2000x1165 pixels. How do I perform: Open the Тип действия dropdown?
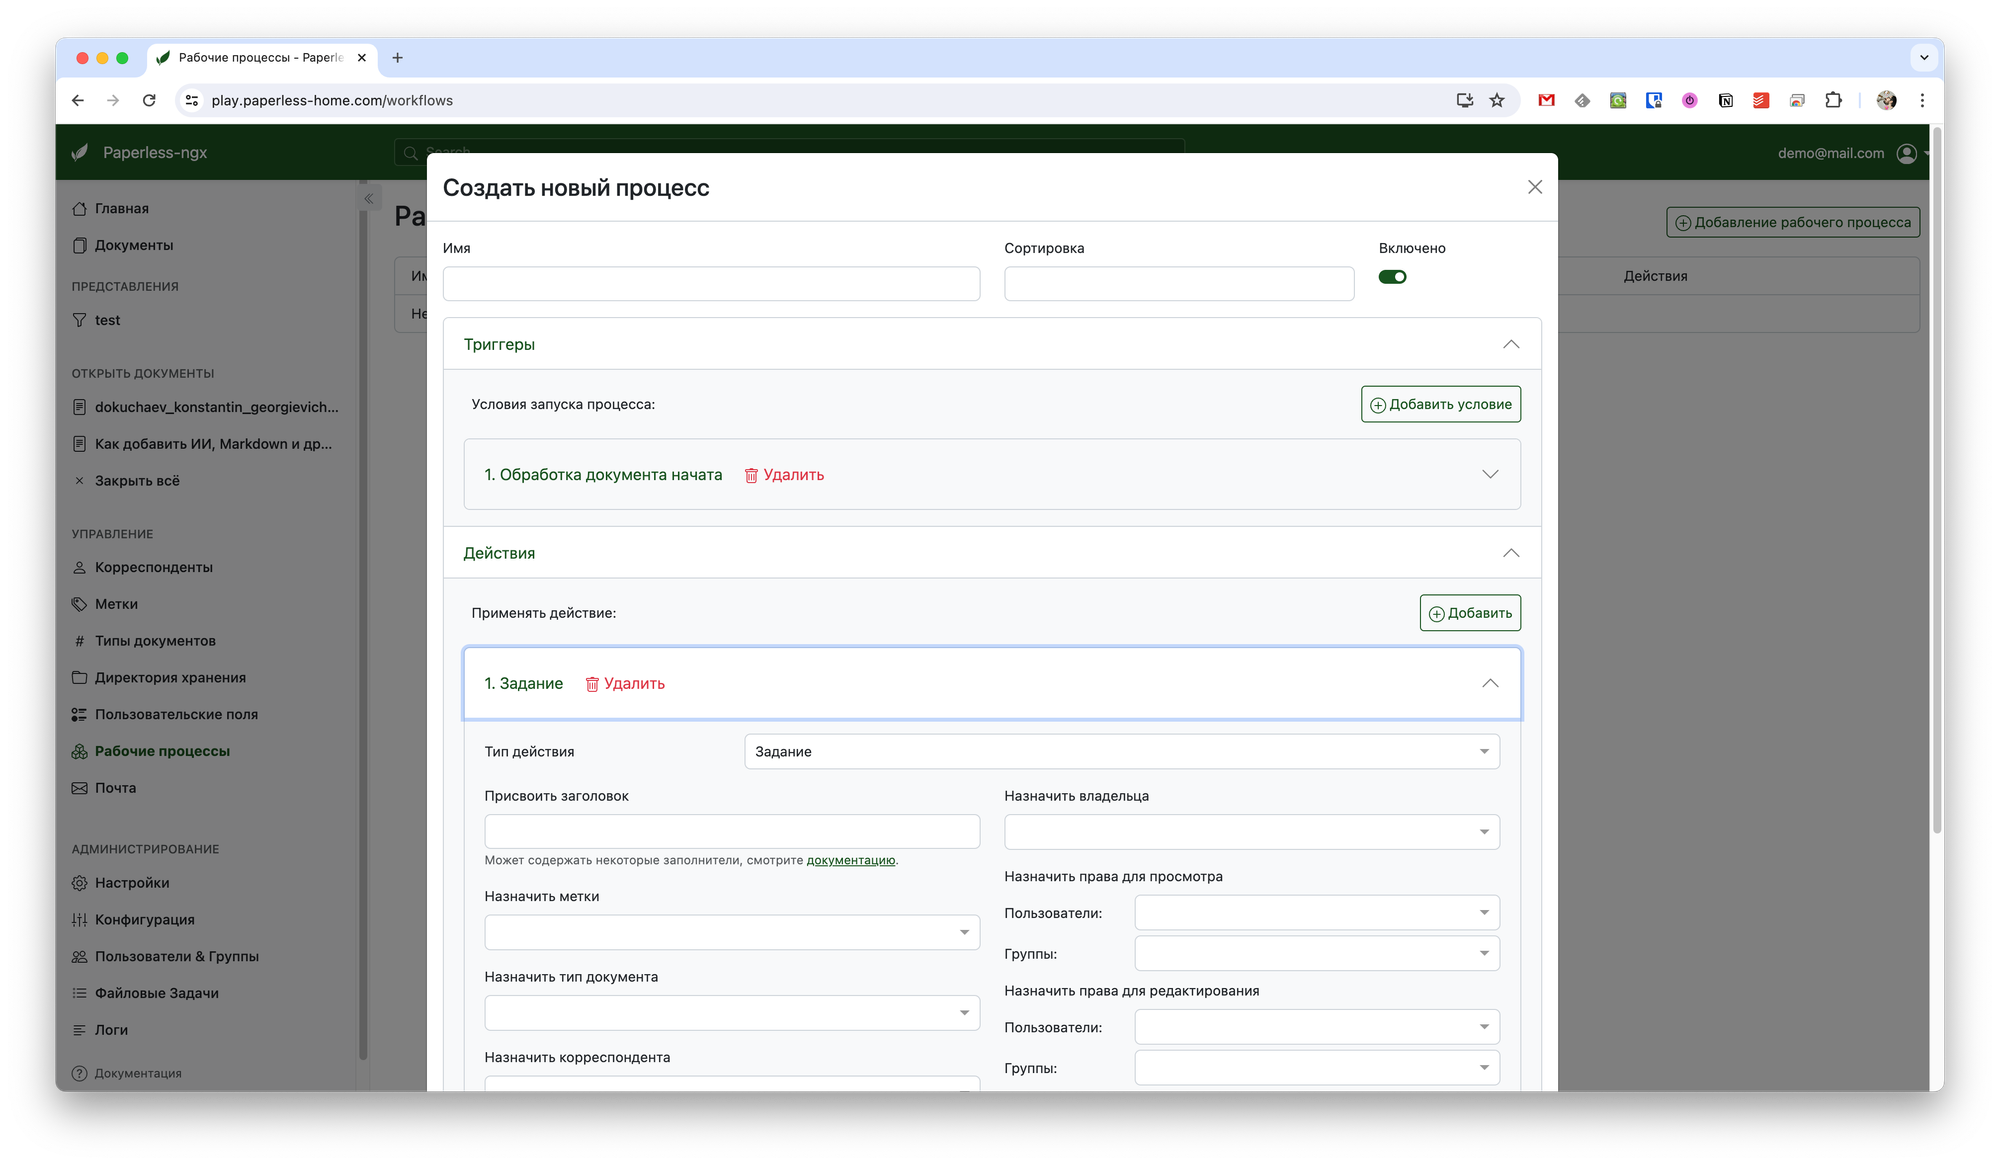[1121, 752]
